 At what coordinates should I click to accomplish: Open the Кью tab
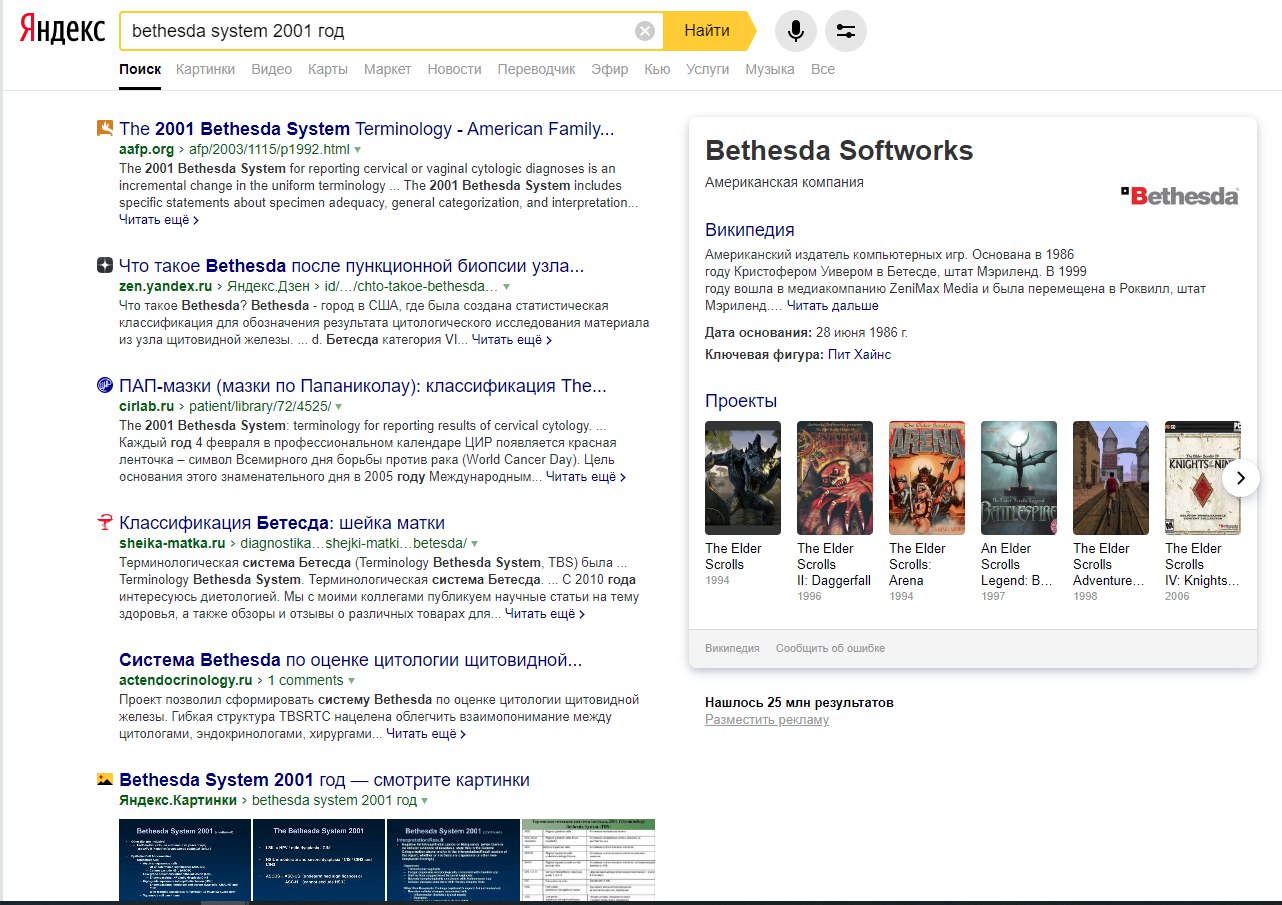pos(657,69)
